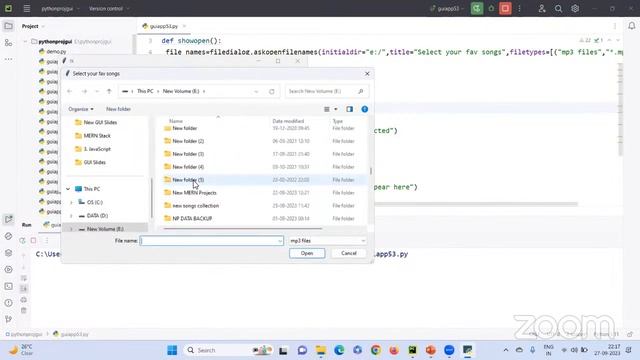Click the New folder button in file dialog
Screen dimensions: 640x360
point(118,109)
